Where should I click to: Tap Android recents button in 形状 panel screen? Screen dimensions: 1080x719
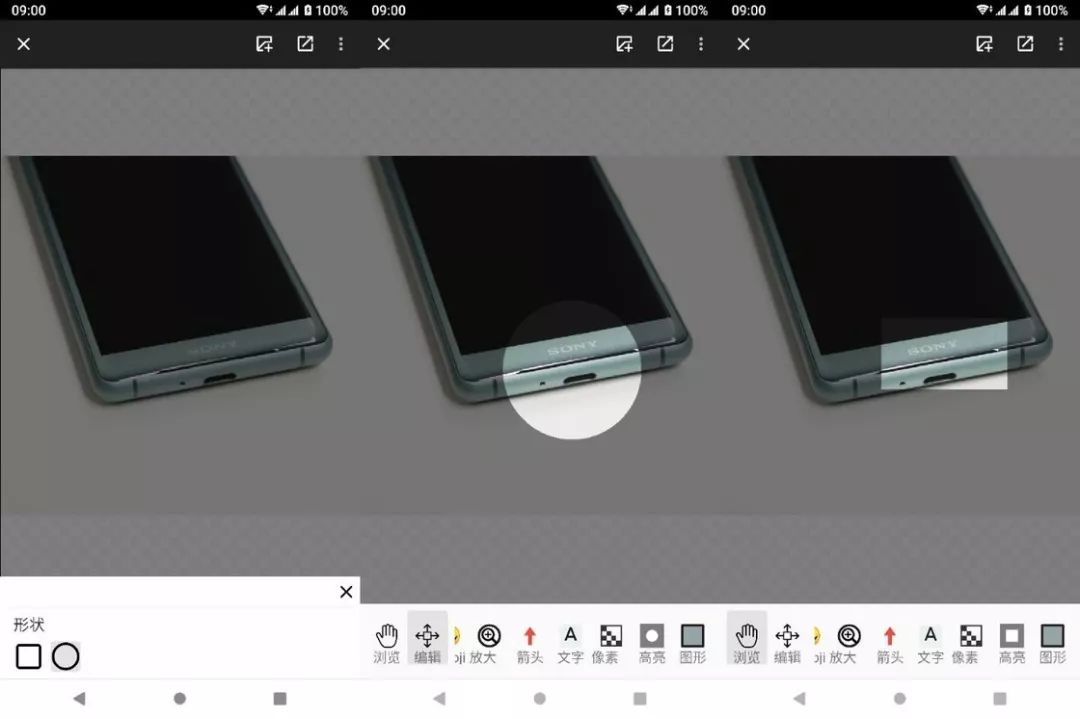[x=280, y=699]
